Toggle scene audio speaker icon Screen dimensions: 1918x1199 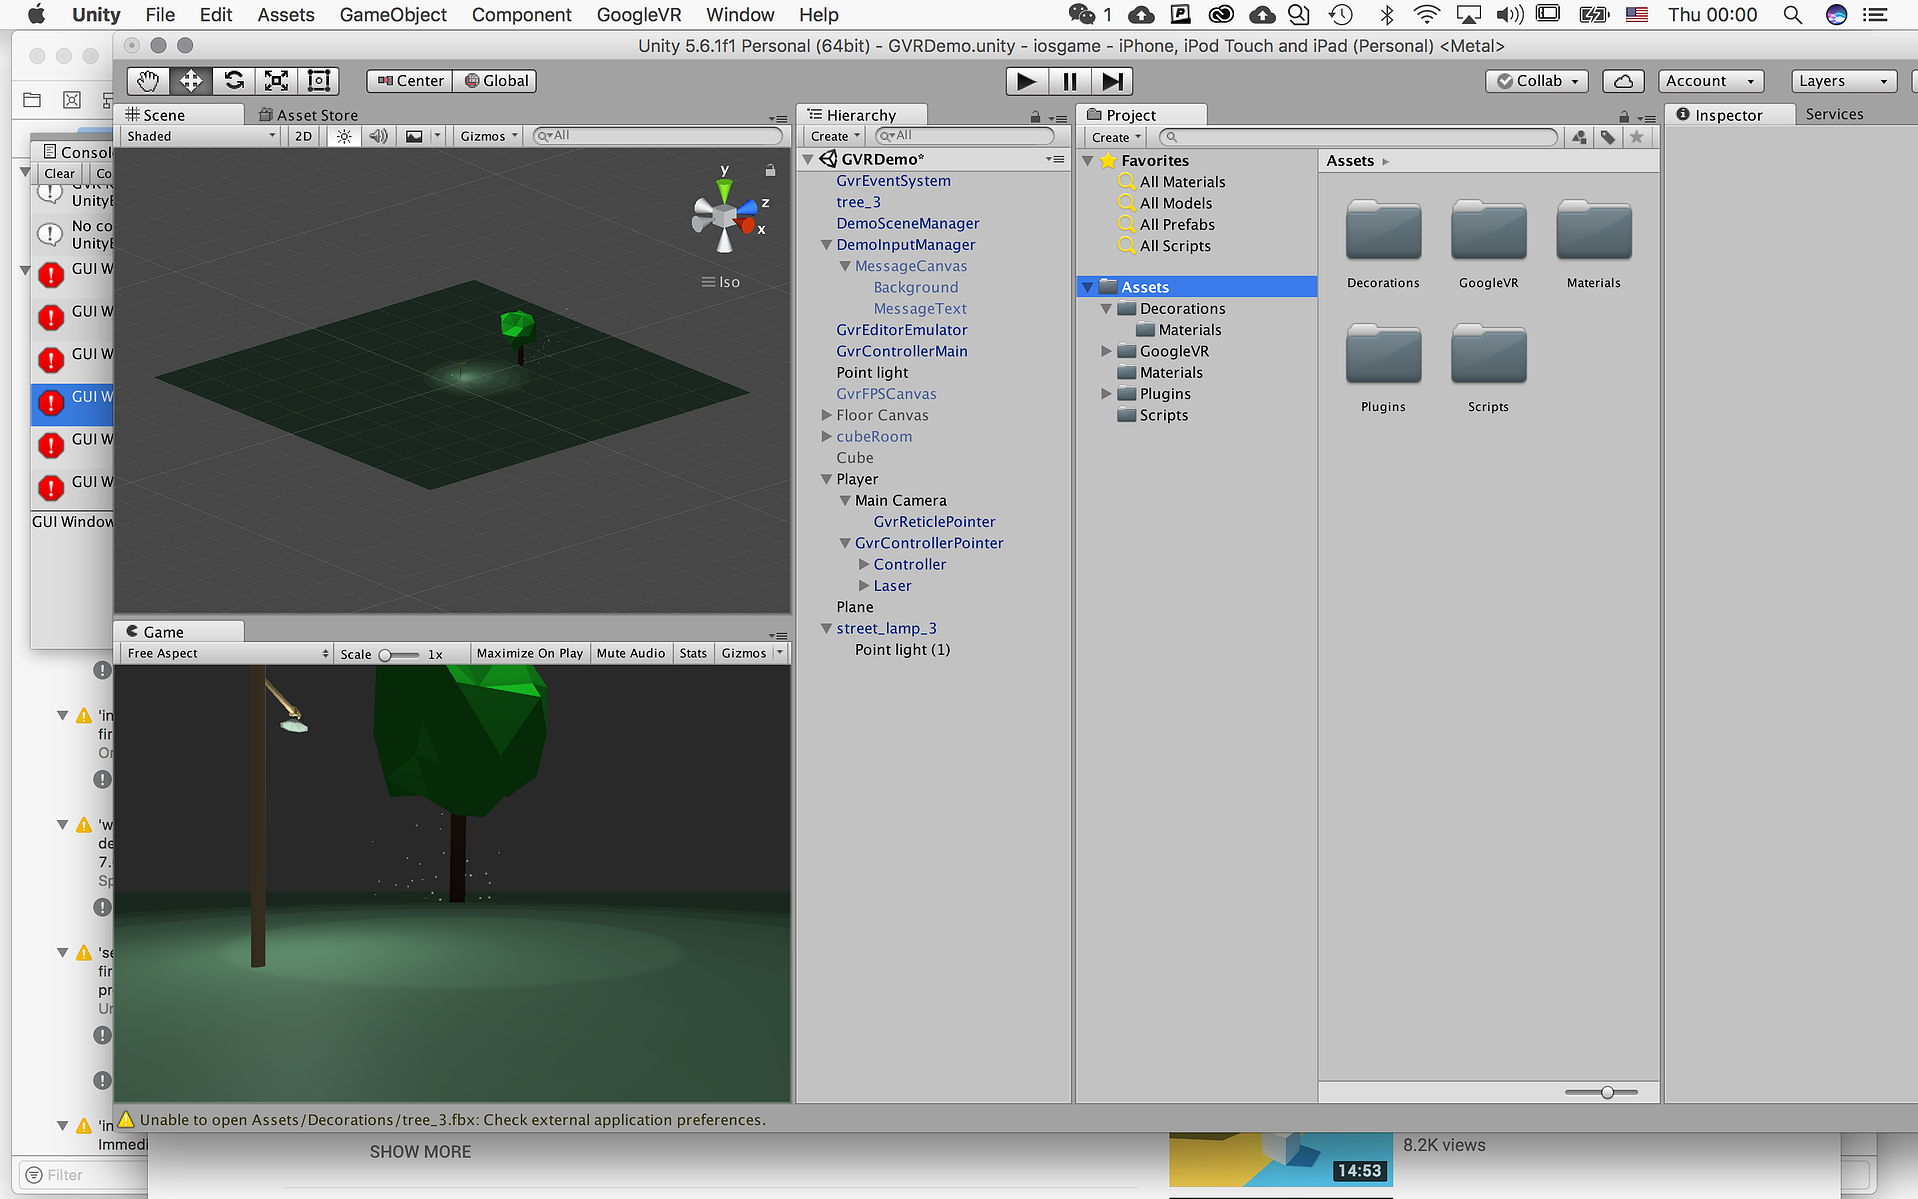tap(378, 136)
